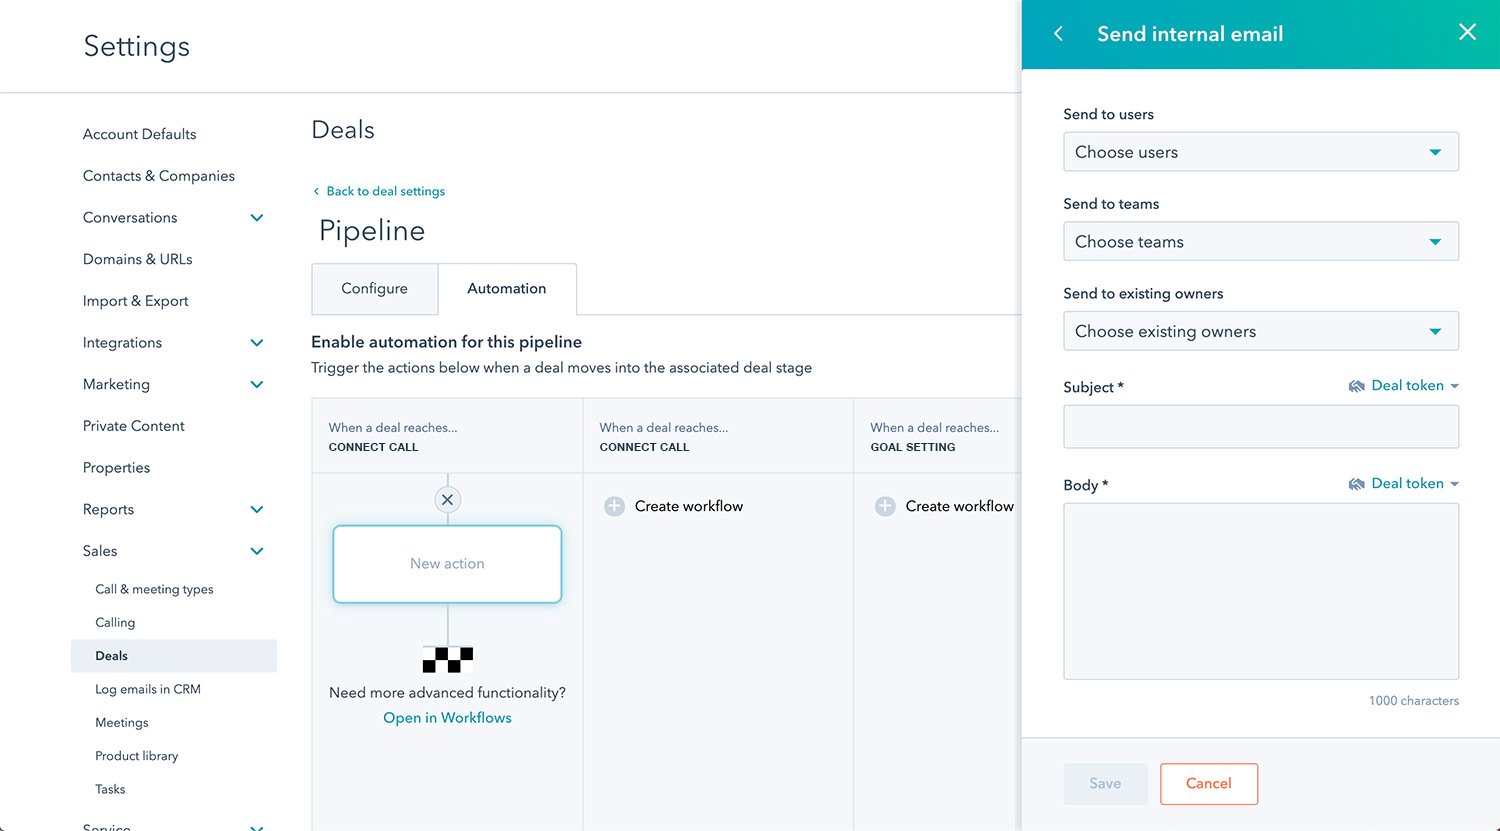Open the Choose teams dropdown
Viewport: 1500px width, 831px height.
pyautogui.click(x=1261, y=241)
